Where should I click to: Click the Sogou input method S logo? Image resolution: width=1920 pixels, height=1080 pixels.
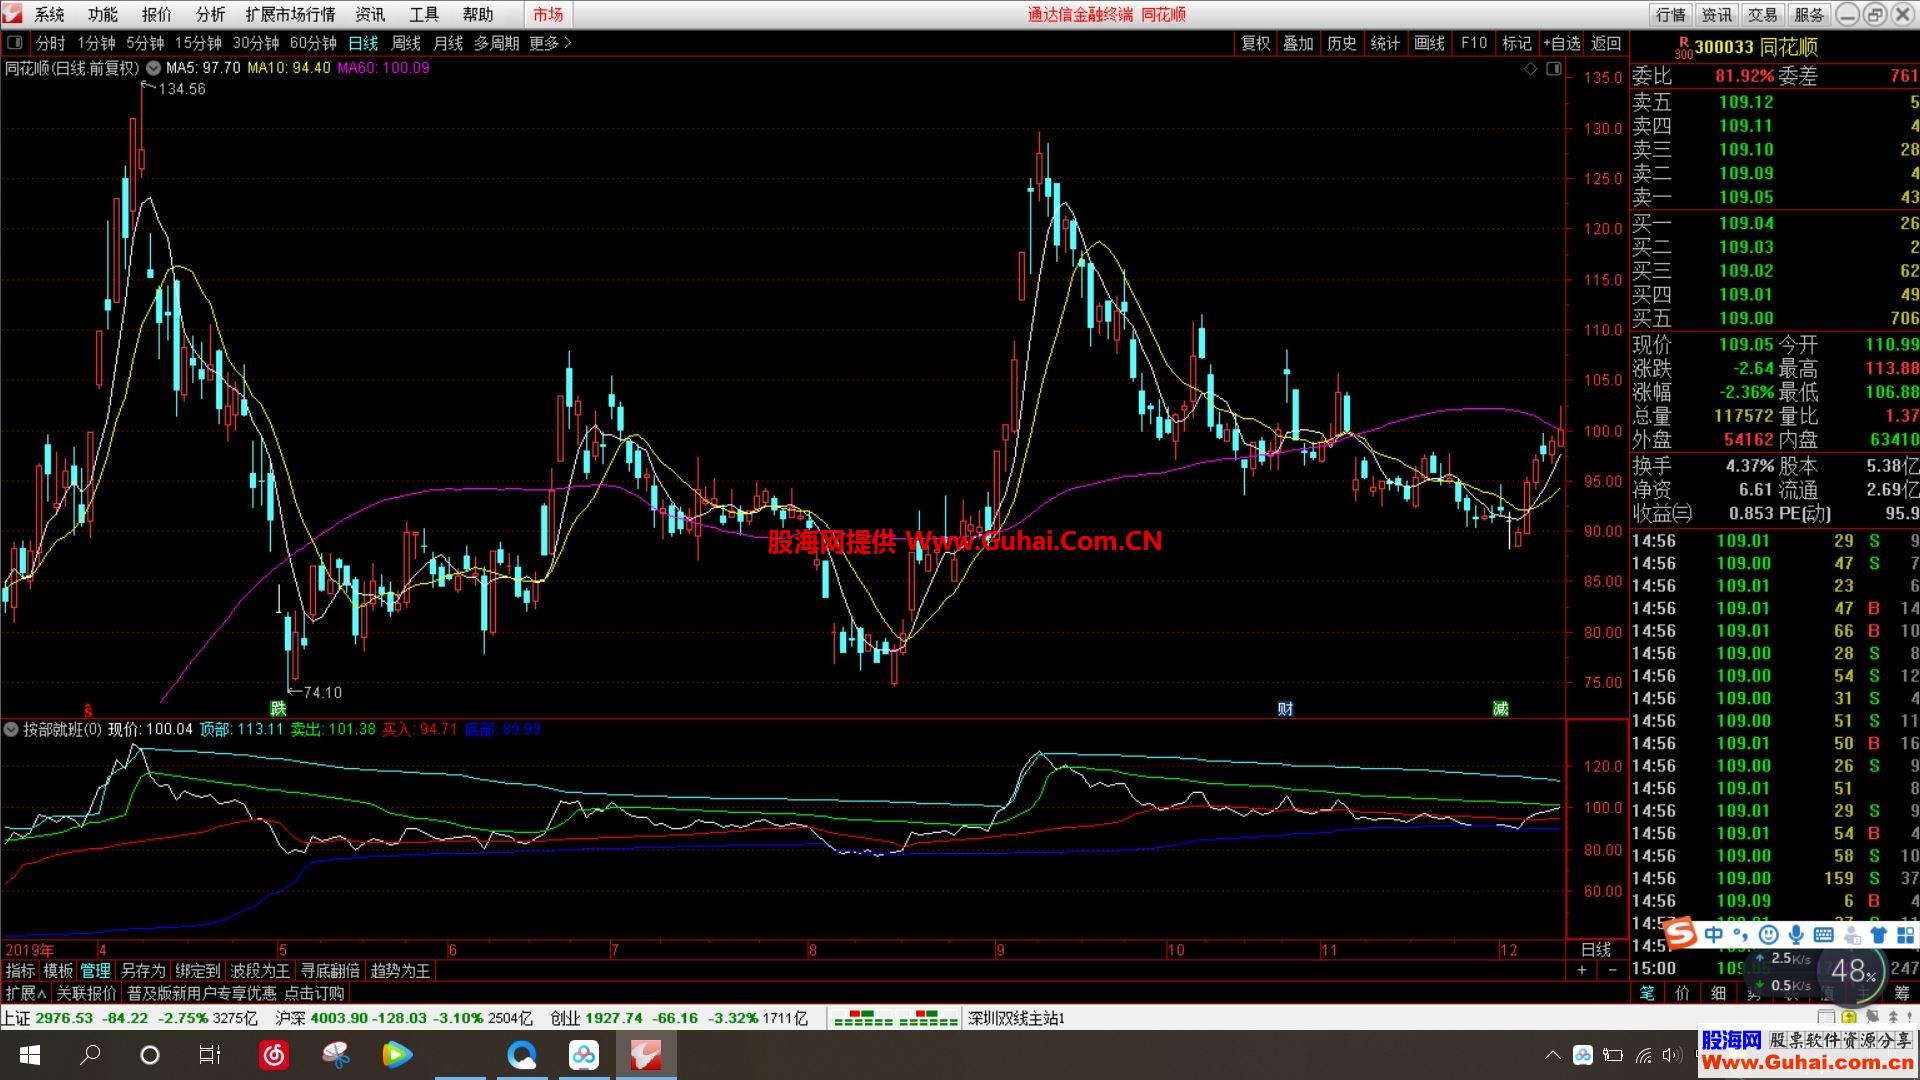pos(1681,934)
